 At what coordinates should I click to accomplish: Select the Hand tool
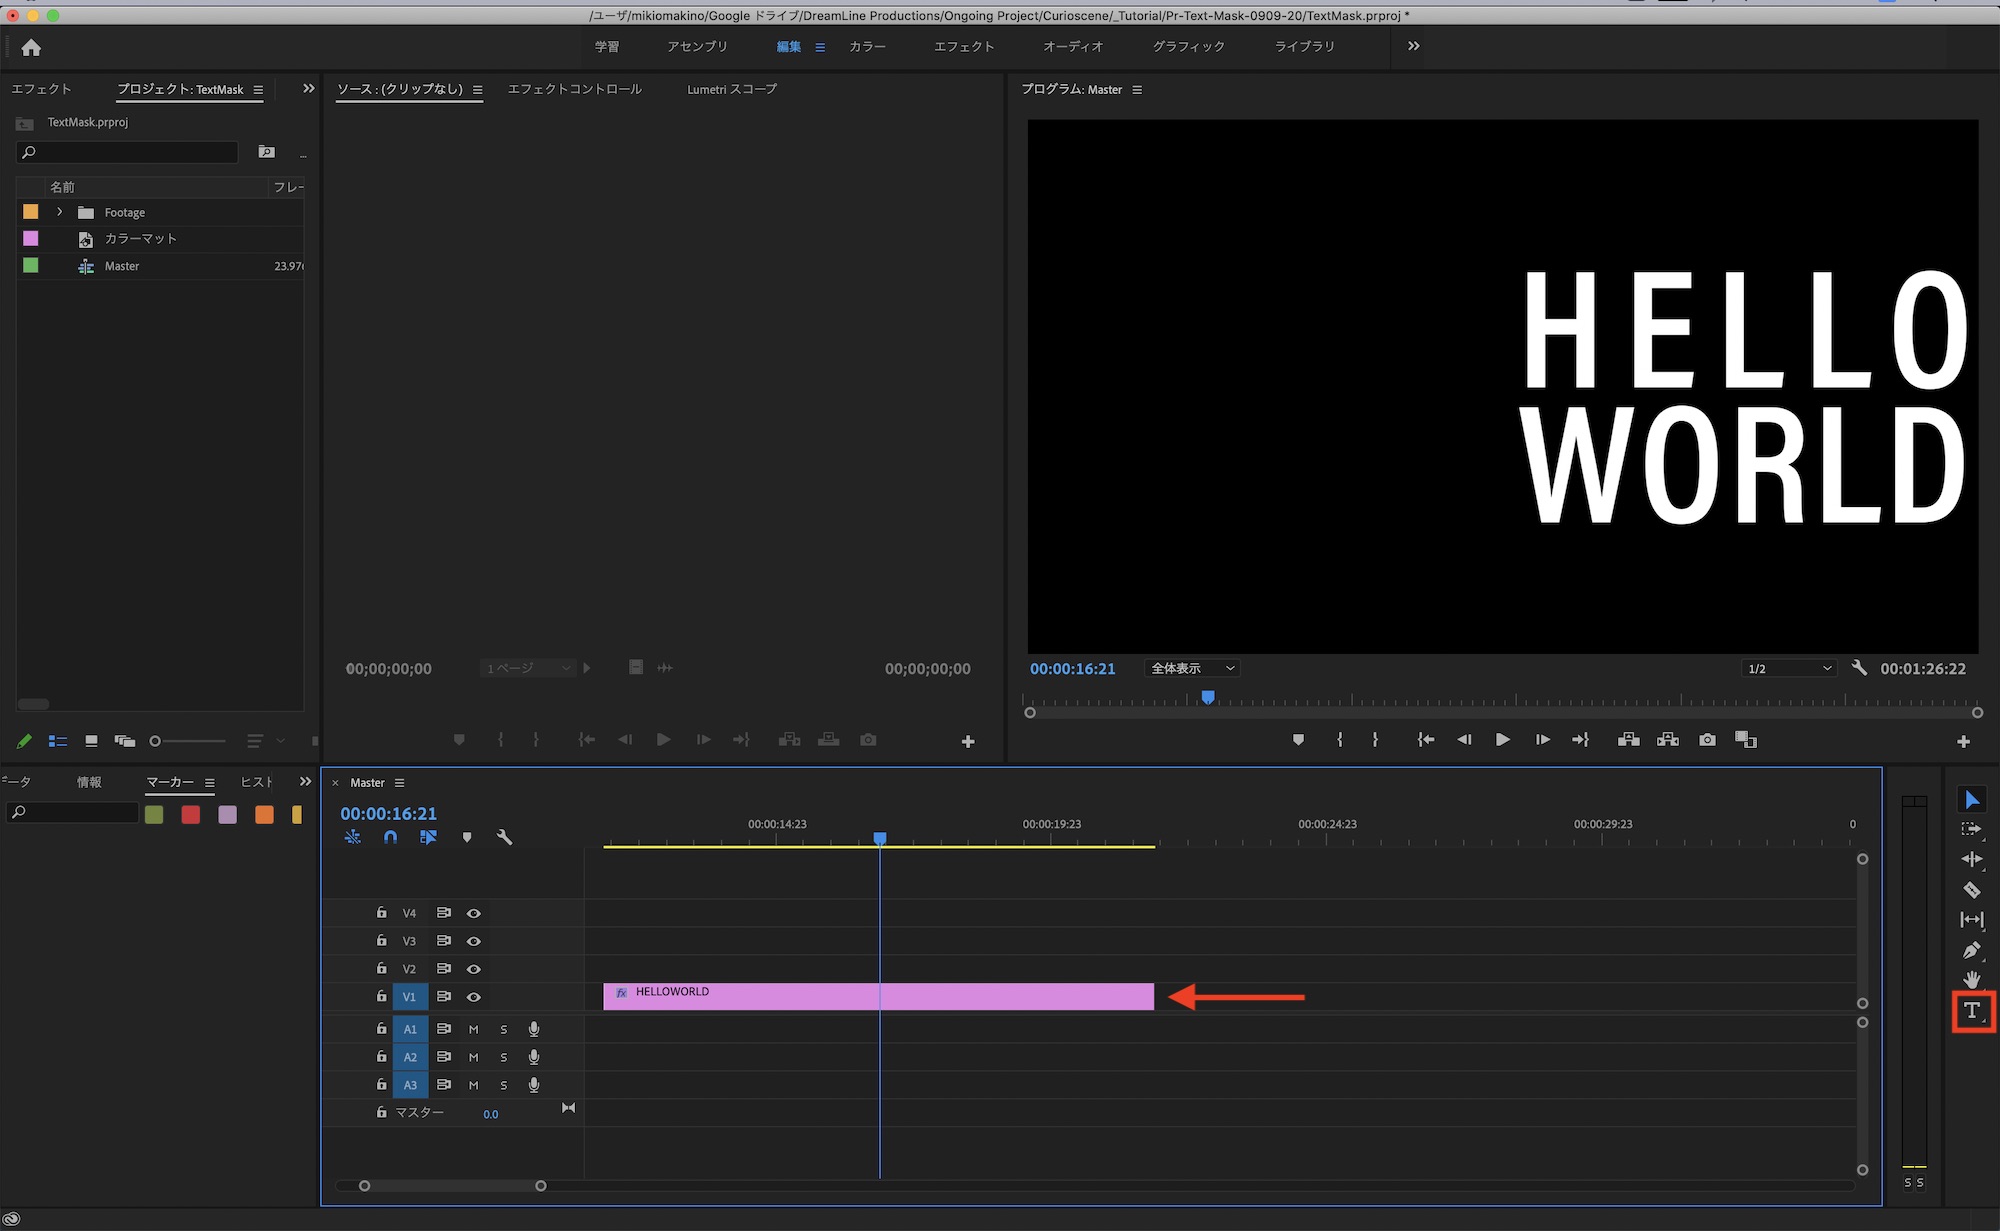coord(1971,980)
